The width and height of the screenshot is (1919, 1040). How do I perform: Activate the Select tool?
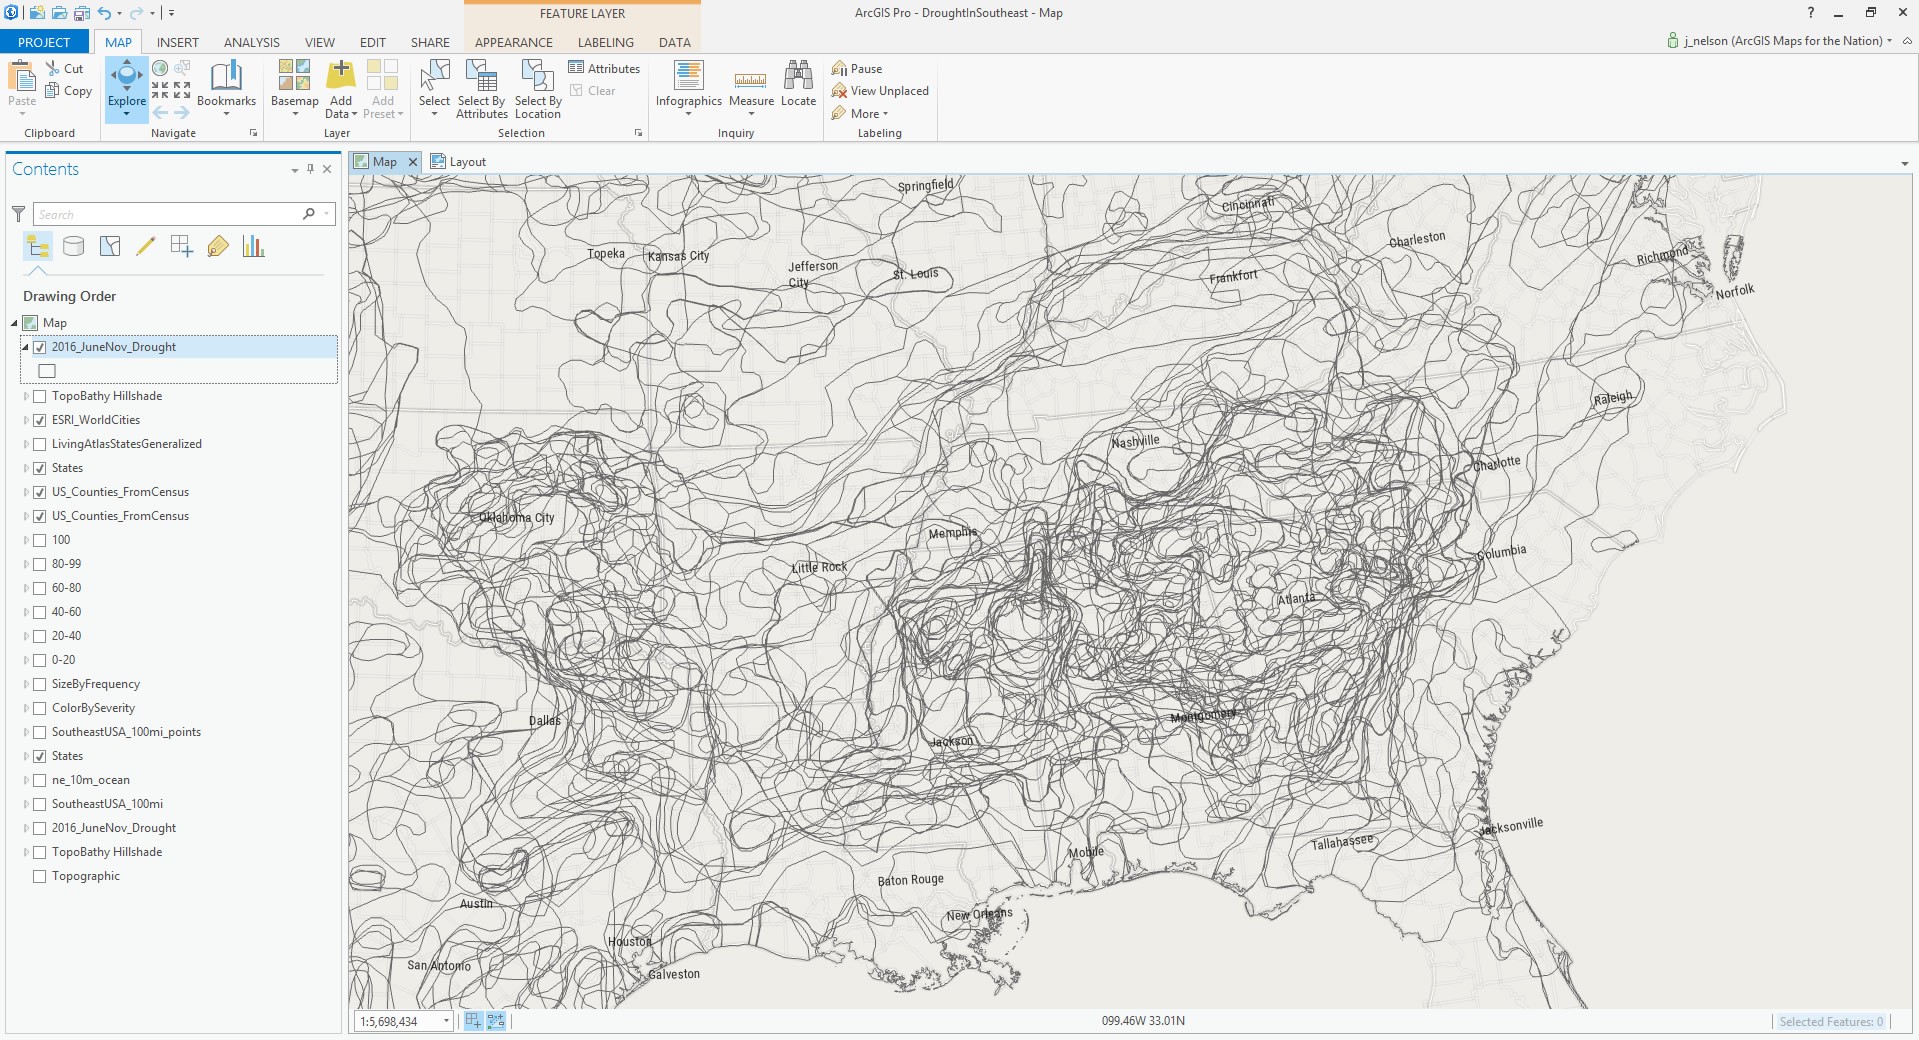tap(435, 75)
